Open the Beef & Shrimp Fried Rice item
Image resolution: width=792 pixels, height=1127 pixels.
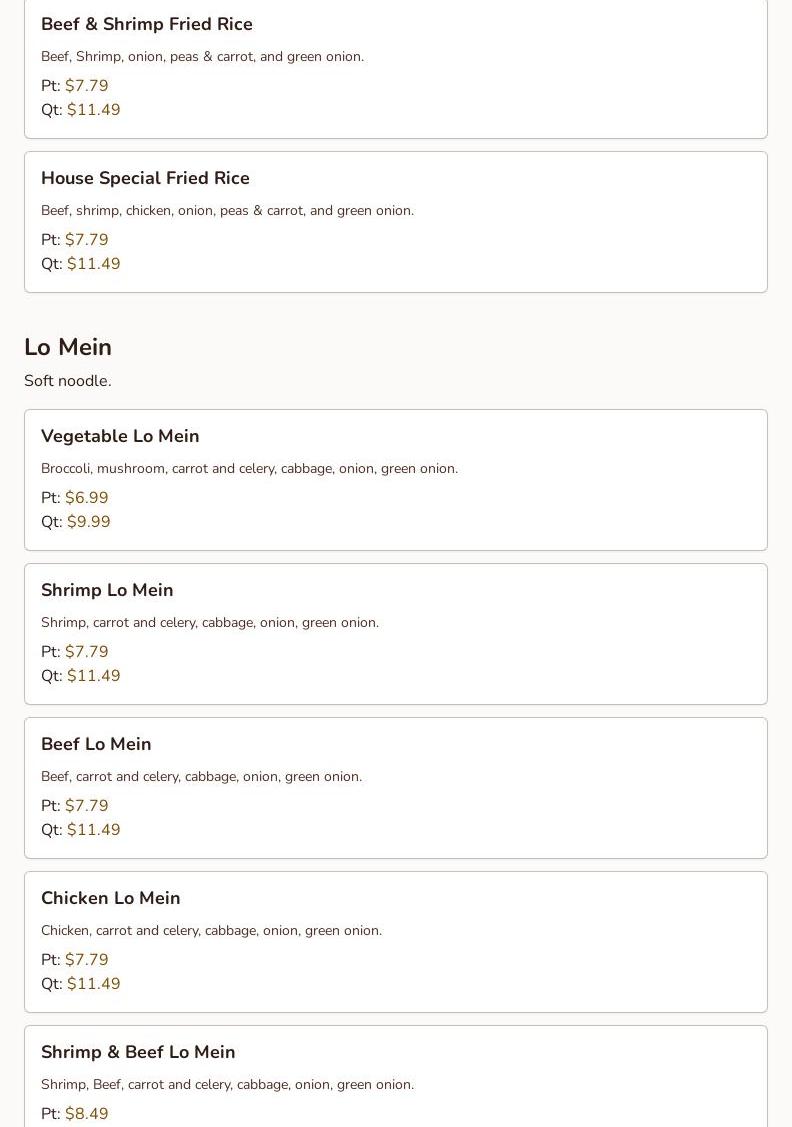[396, 68]
